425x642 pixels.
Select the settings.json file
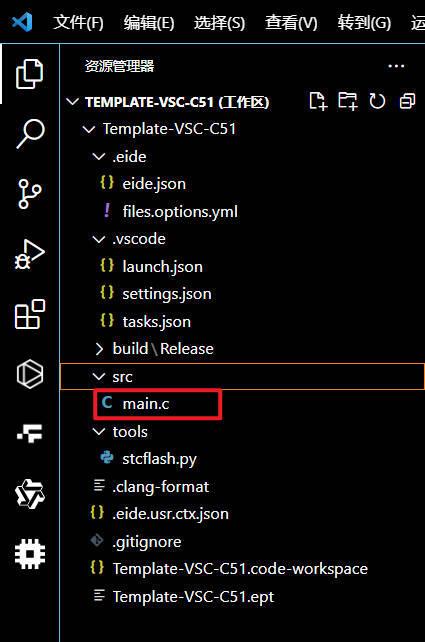click(167, 294)
